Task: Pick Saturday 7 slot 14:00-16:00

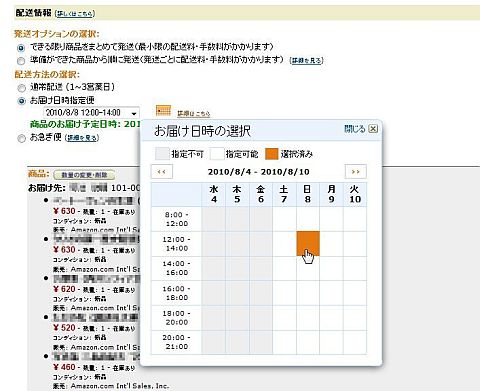Action: [284, 268]
